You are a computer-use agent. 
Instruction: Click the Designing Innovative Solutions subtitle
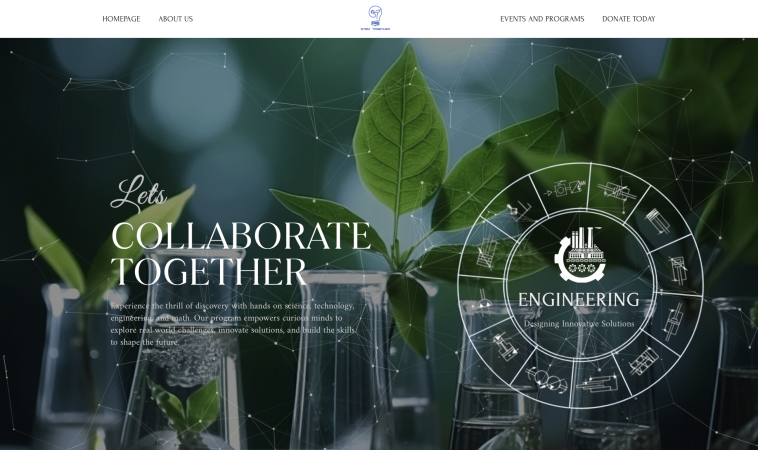click(579, 323)
